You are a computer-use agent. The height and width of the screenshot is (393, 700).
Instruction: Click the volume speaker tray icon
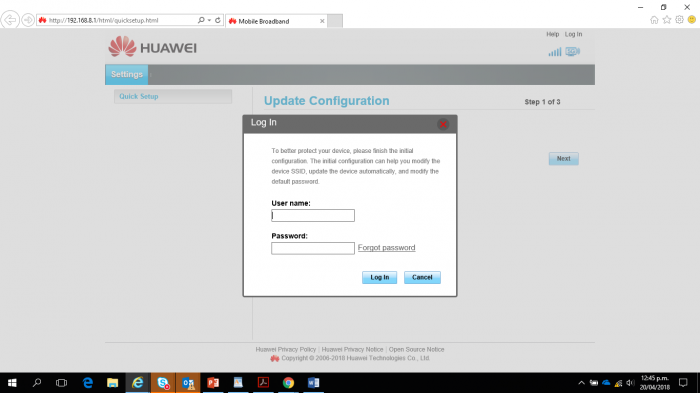(630, 383)
